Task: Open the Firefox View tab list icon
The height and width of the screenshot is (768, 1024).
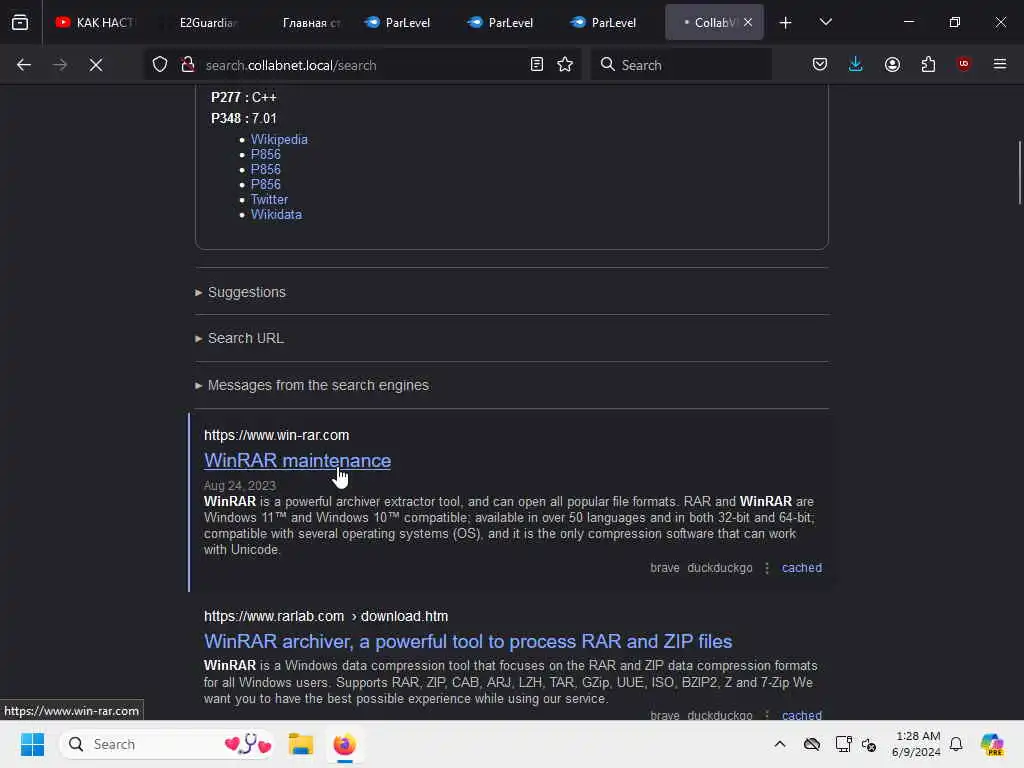Action: pos(20,22)
